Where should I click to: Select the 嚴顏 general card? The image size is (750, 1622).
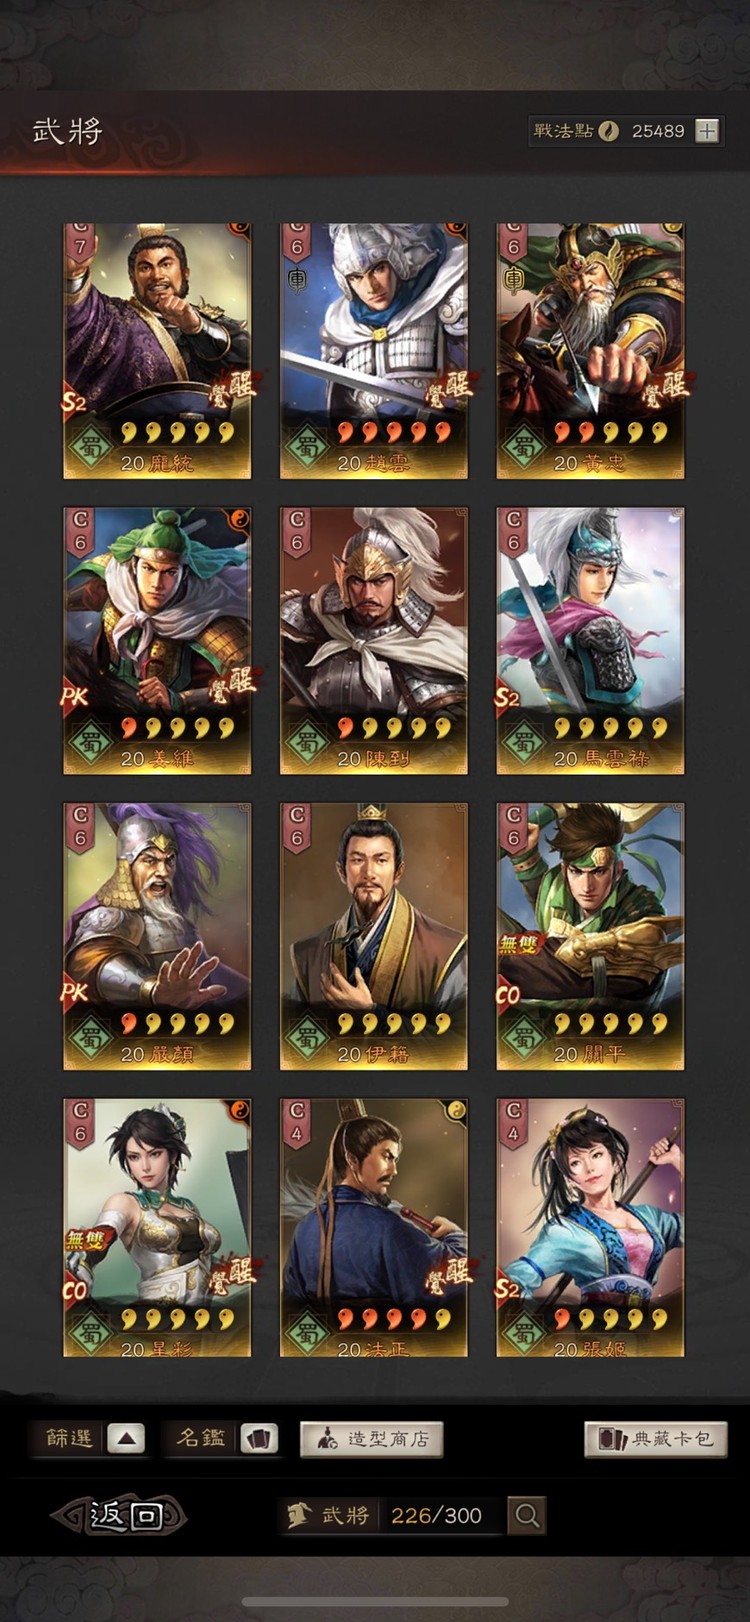click(157, 936)
